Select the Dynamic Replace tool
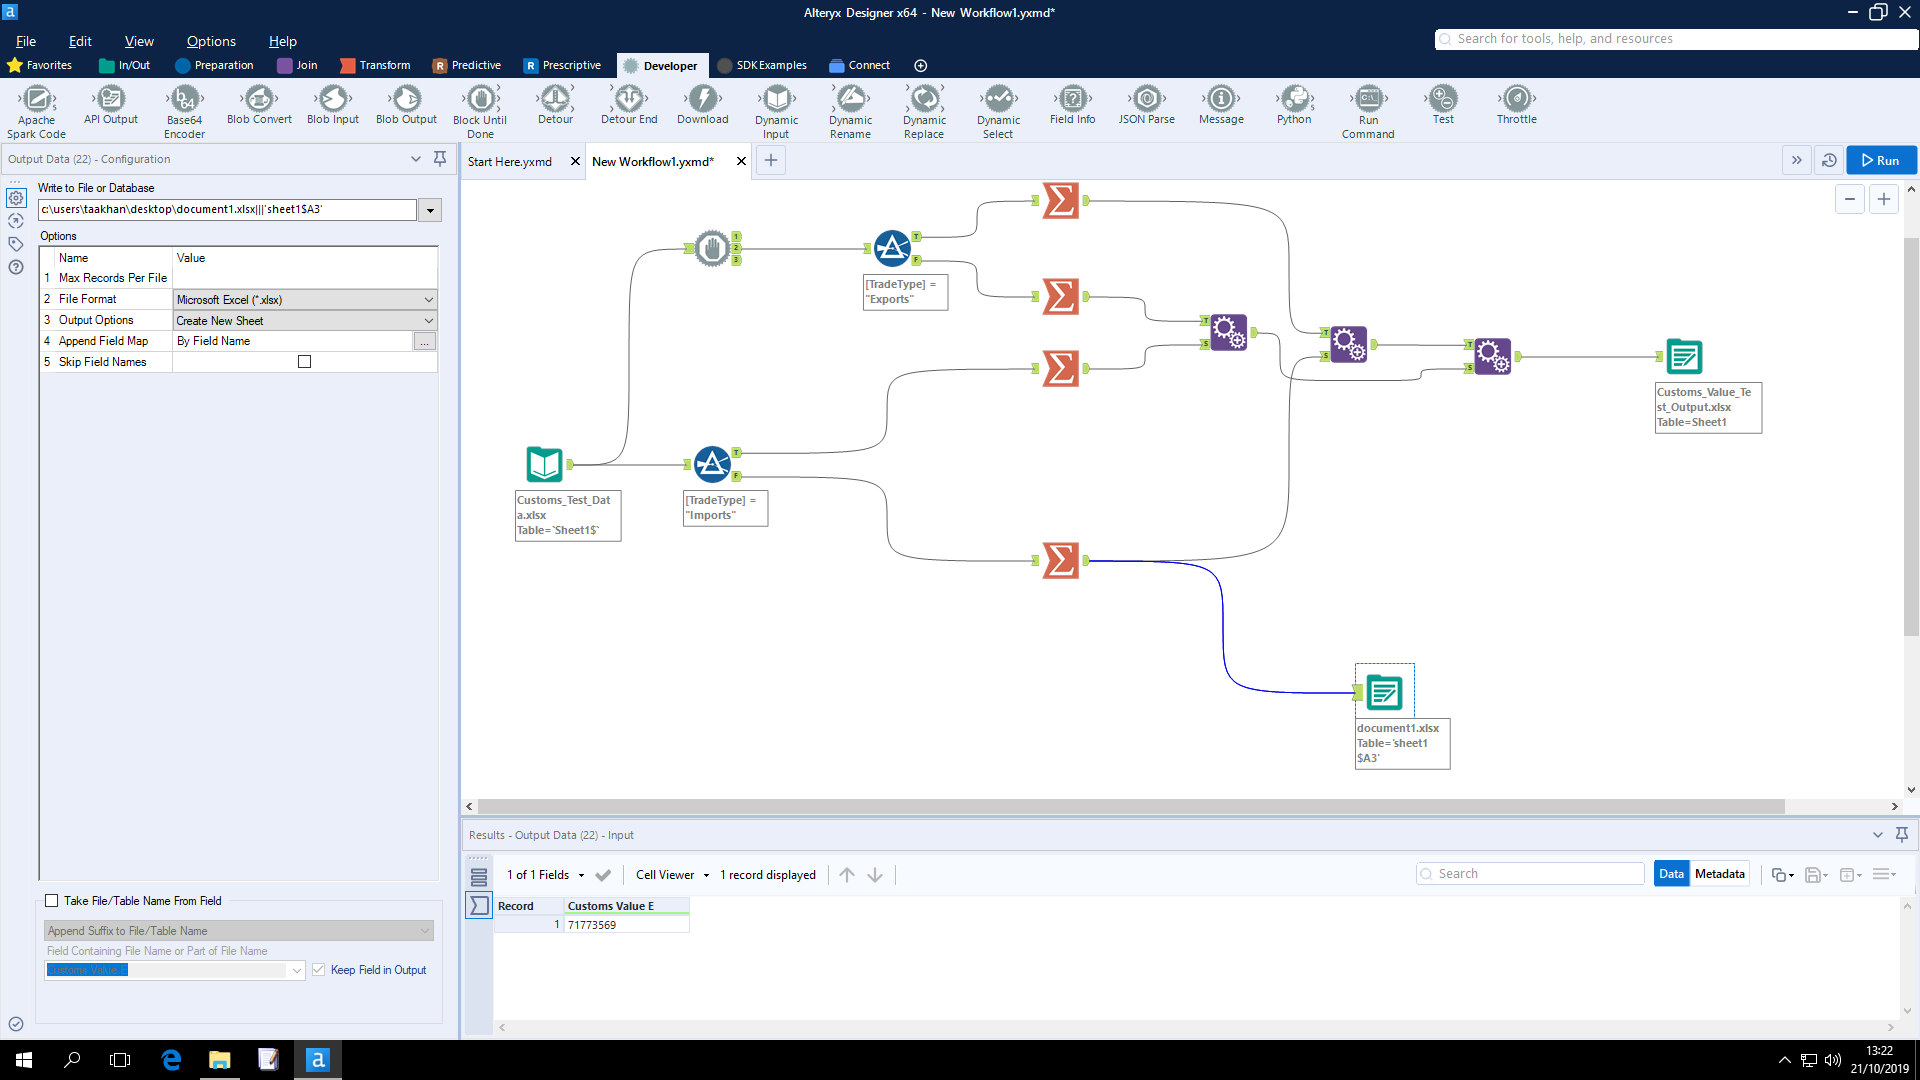This screenshot has width=1920, height=1080. tap(924, 111)
